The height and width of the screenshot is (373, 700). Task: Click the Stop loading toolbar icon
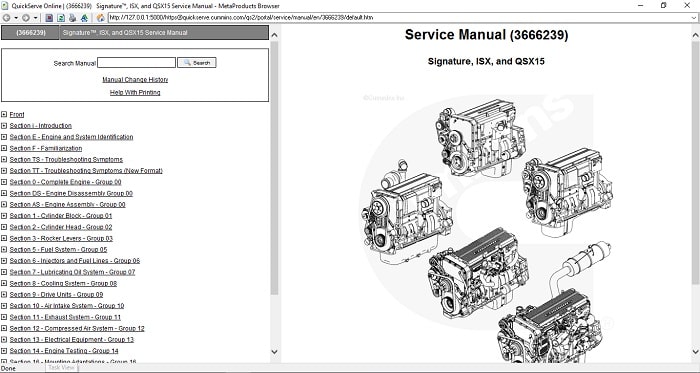click(x=49, y=18)
